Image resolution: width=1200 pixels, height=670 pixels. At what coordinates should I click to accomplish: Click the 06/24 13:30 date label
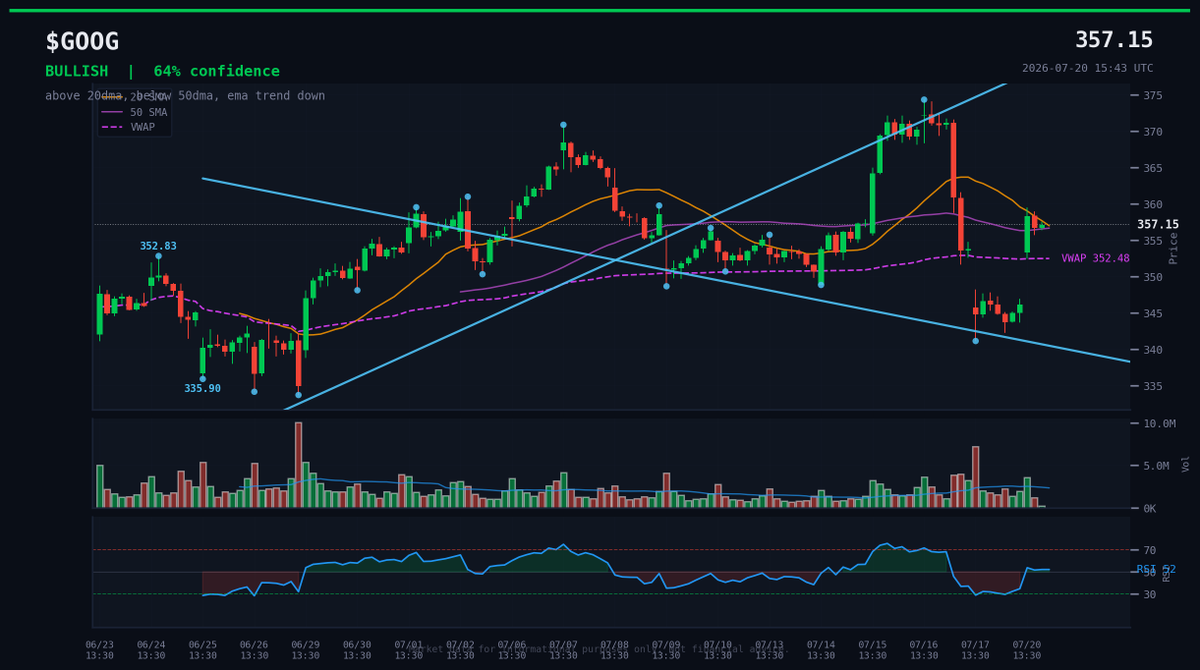click(x=151, y=650)
